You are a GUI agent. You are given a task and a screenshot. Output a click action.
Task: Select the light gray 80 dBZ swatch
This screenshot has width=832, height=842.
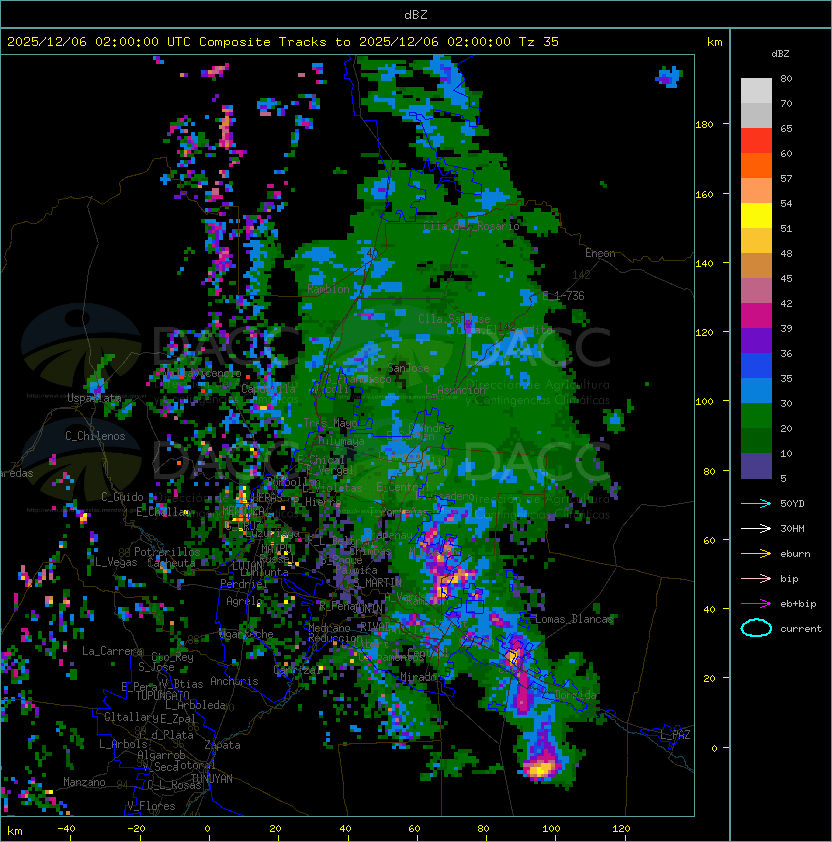coord(756,91)
